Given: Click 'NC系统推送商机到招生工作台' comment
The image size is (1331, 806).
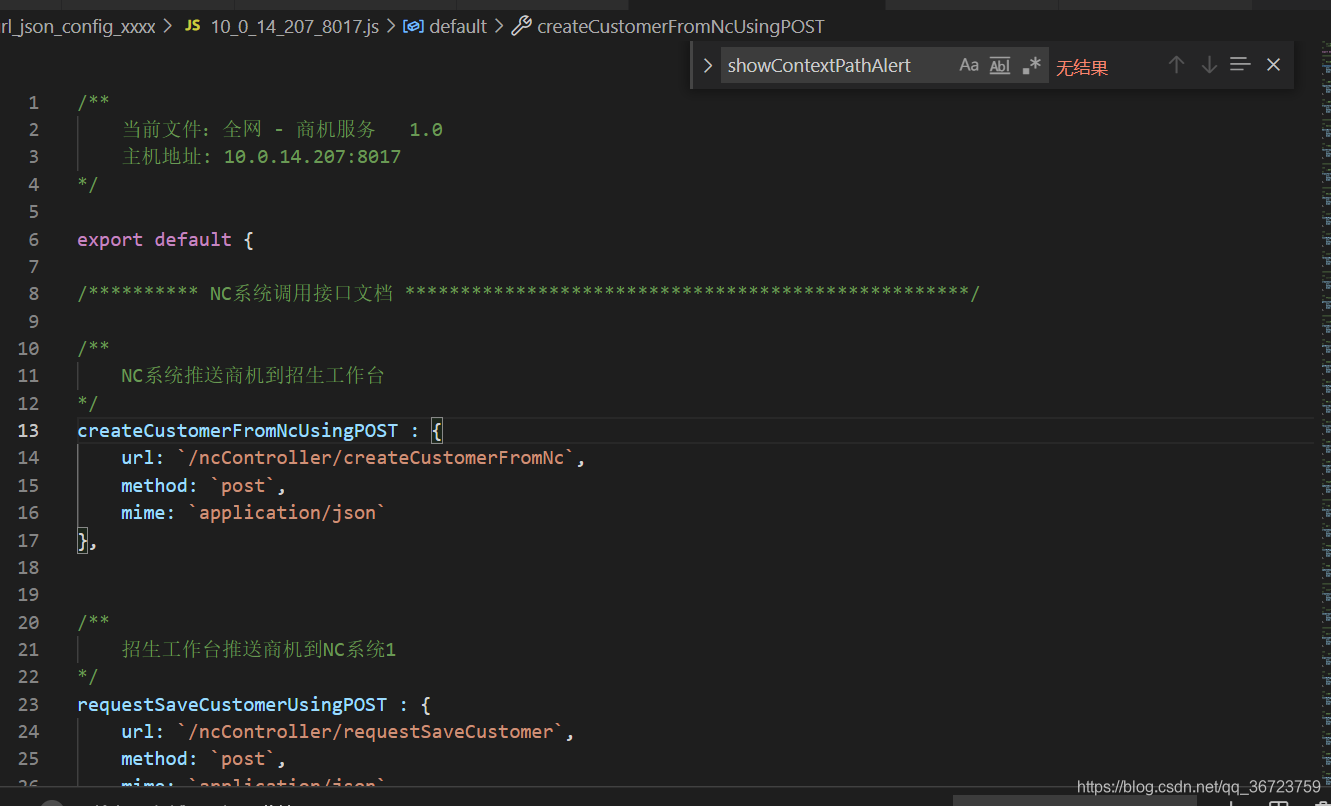Looking at the screenshot, I should pos(253,375).
